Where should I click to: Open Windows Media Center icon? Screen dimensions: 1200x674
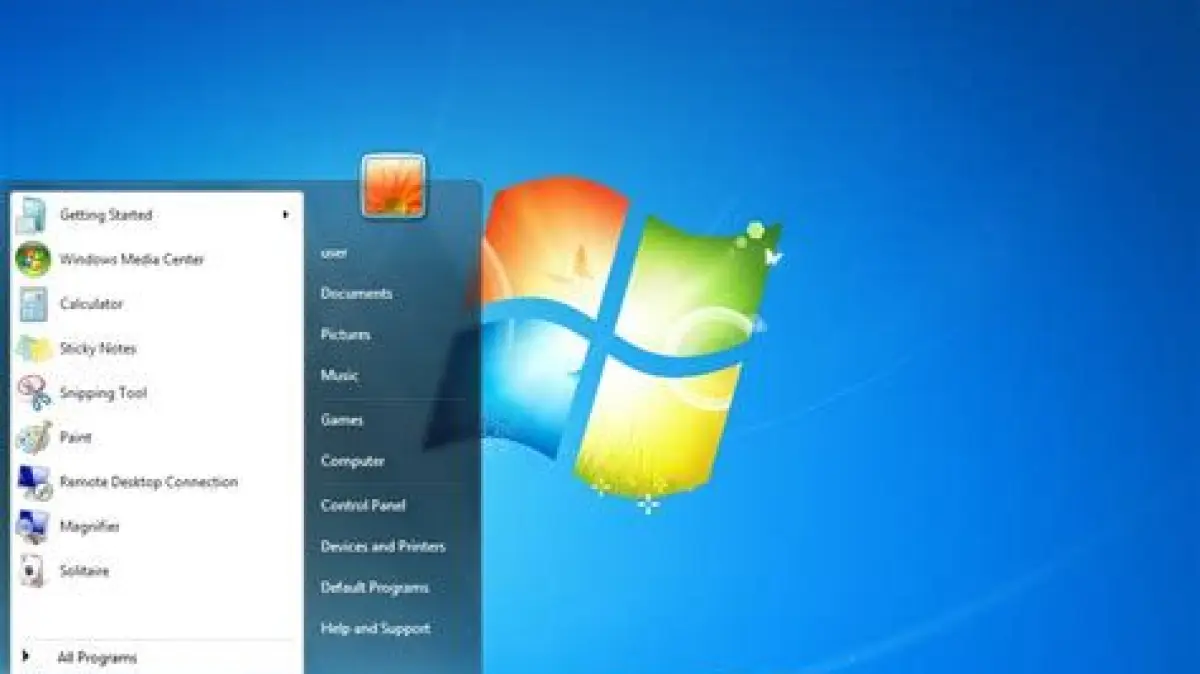pyautogui.click(x=33, y=260)
